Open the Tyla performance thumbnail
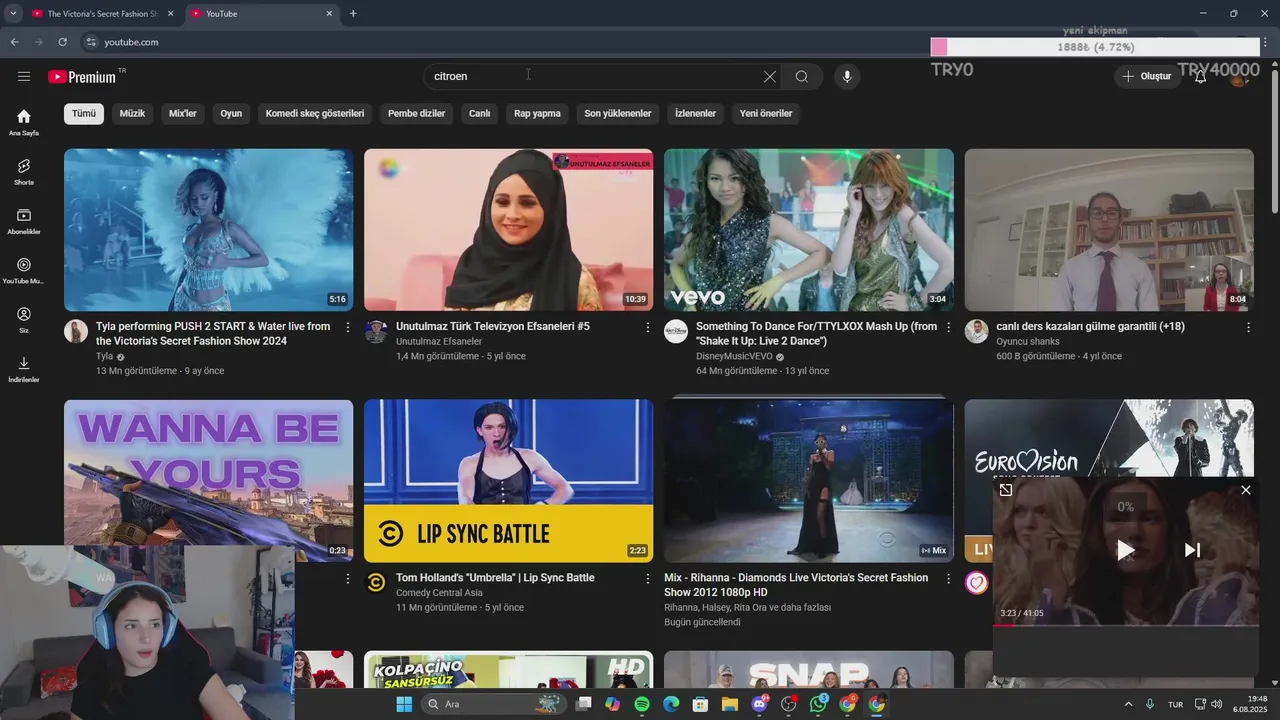 pyautogui.click(x=208, y=230)
